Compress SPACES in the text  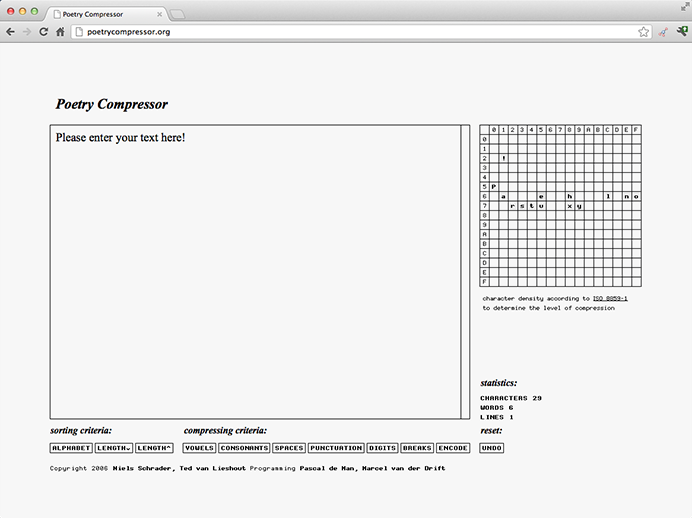pos(289,448)
